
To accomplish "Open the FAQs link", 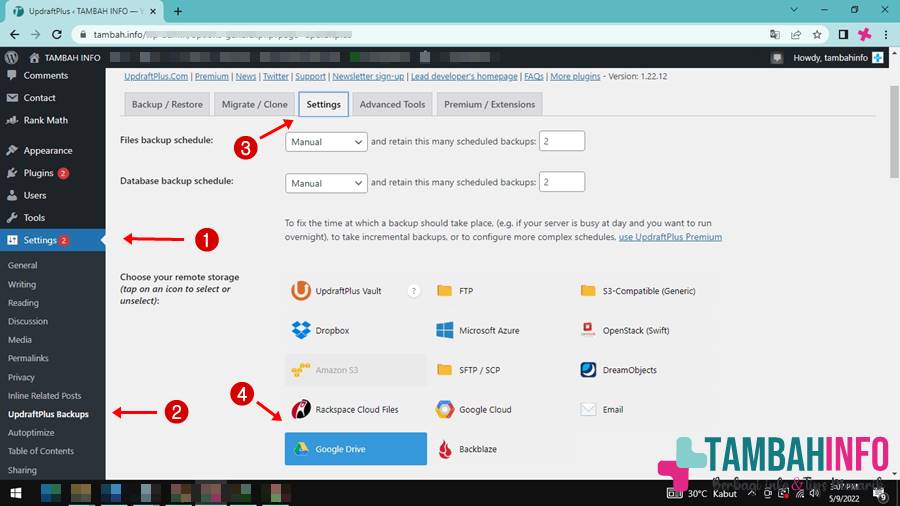I will [534, 76].
